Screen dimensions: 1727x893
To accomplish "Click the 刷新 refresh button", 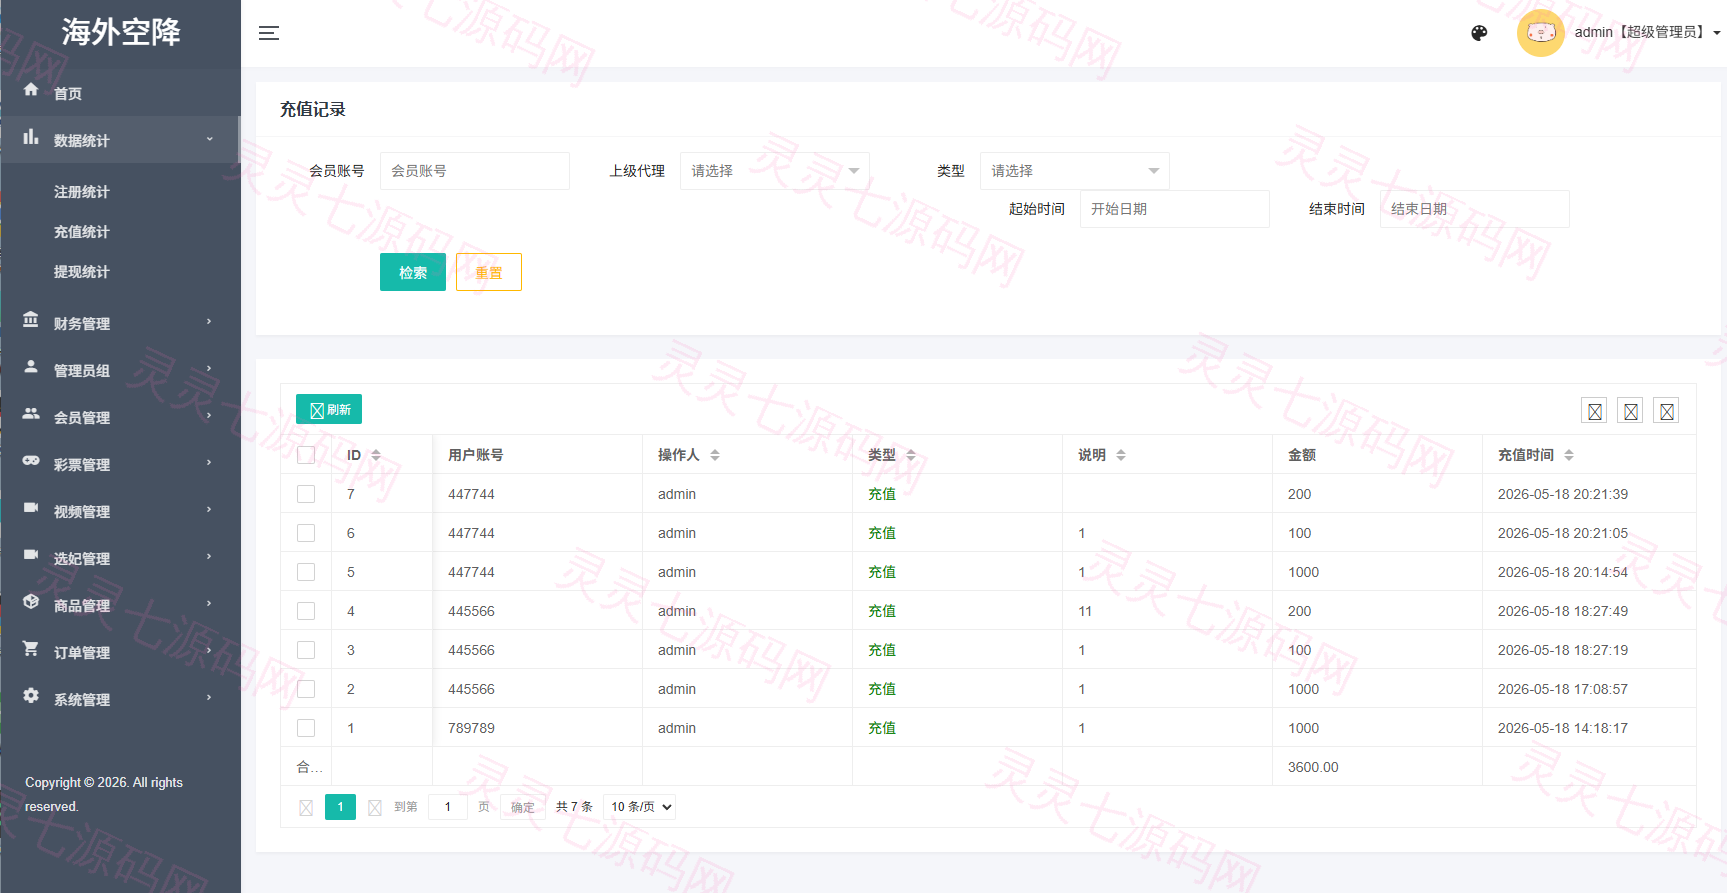I will (x=329, y=409).
